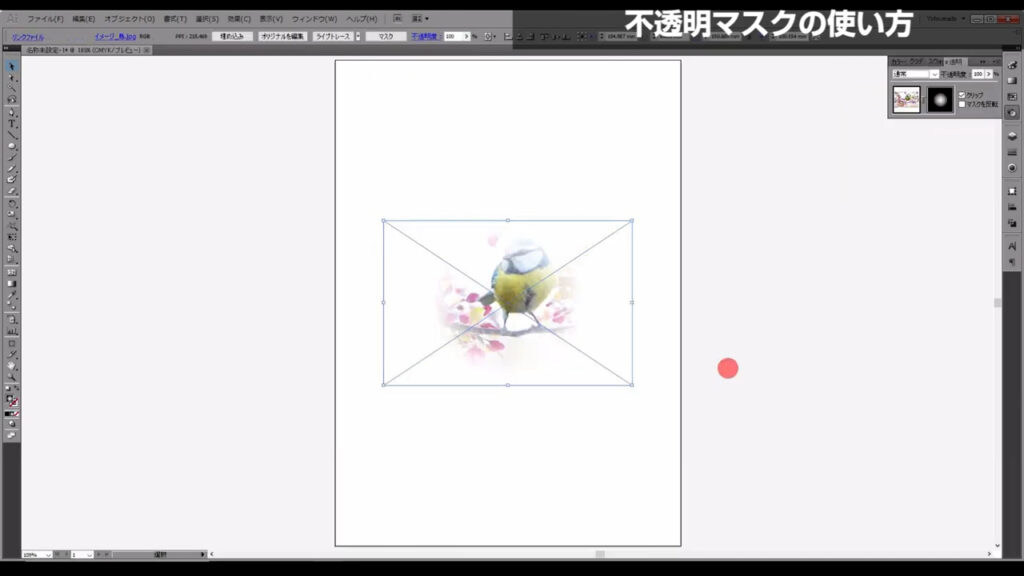Choose the Zoom tool at toolbar bottom
The width and height of the screenshot is (1024, 576).
(9, 375)
